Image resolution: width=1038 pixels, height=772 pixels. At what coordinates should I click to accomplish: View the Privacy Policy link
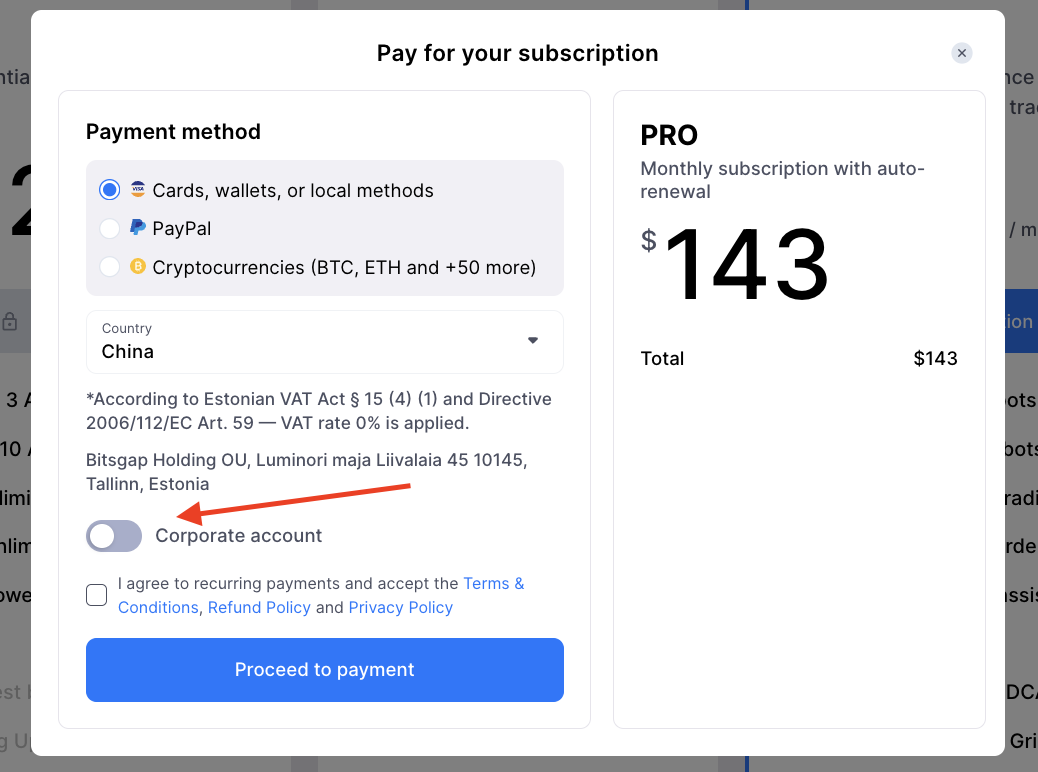(x=400, y=607)
